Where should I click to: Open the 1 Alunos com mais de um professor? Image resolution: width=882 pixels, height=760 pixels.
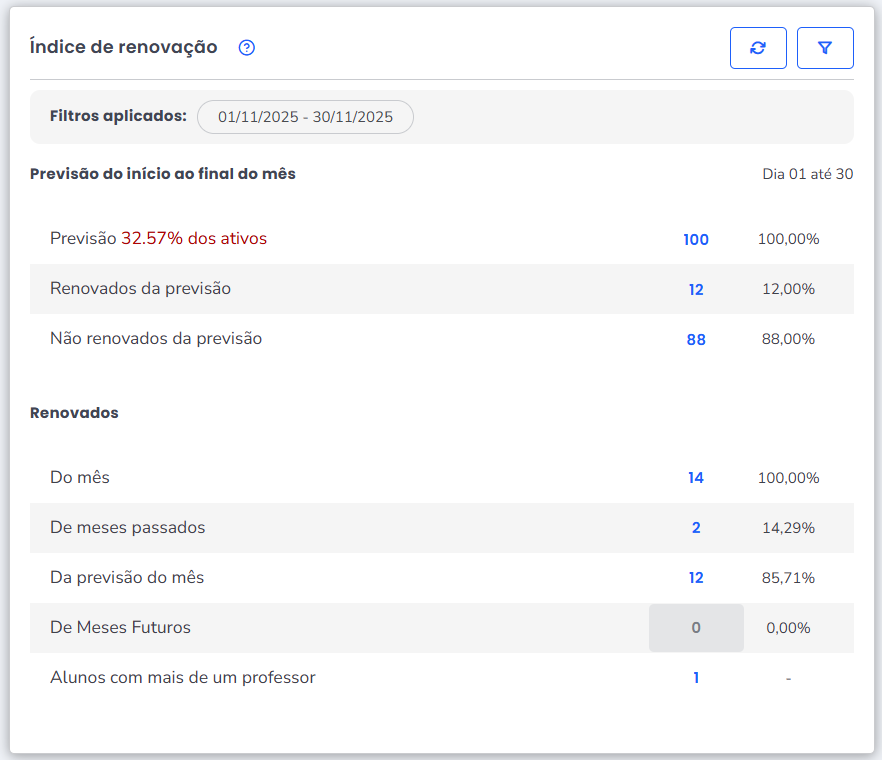696,678
